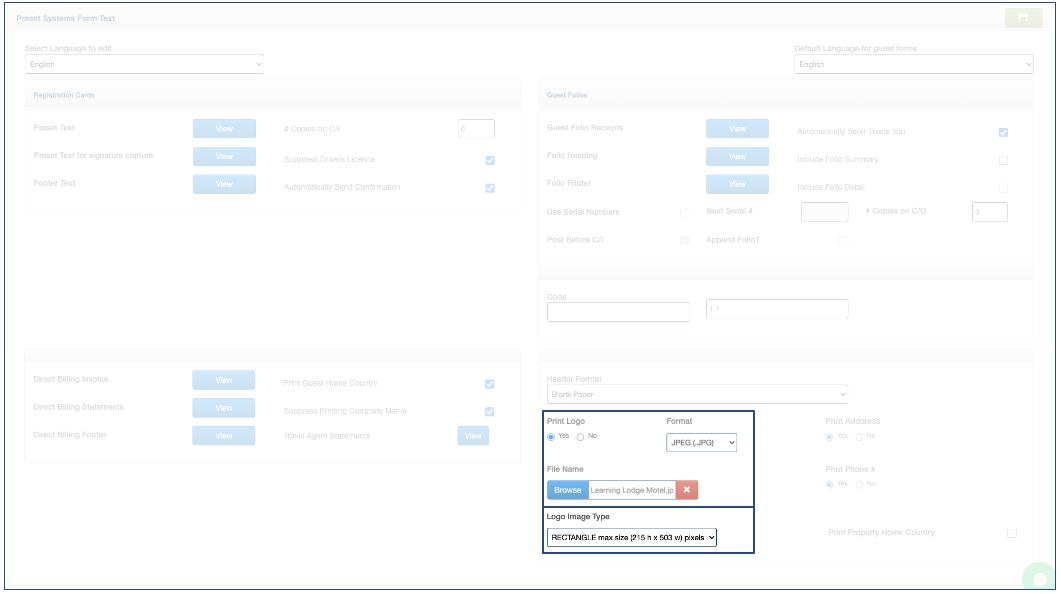View Travel Agent Statements
The width and height of the screenshot is (1061, 594).
tap(473, 436)
